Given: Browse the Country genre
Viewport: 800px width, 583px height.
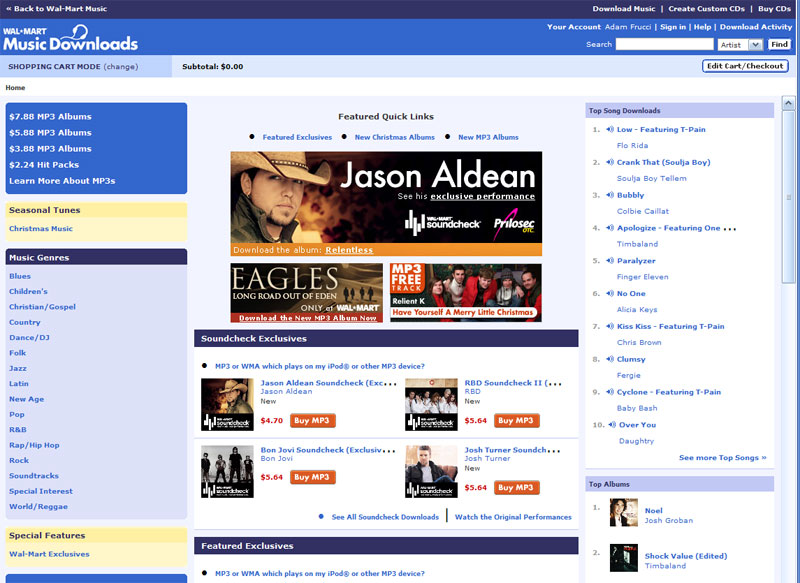Looking at the screenshot, I should (x=24, y=322).
